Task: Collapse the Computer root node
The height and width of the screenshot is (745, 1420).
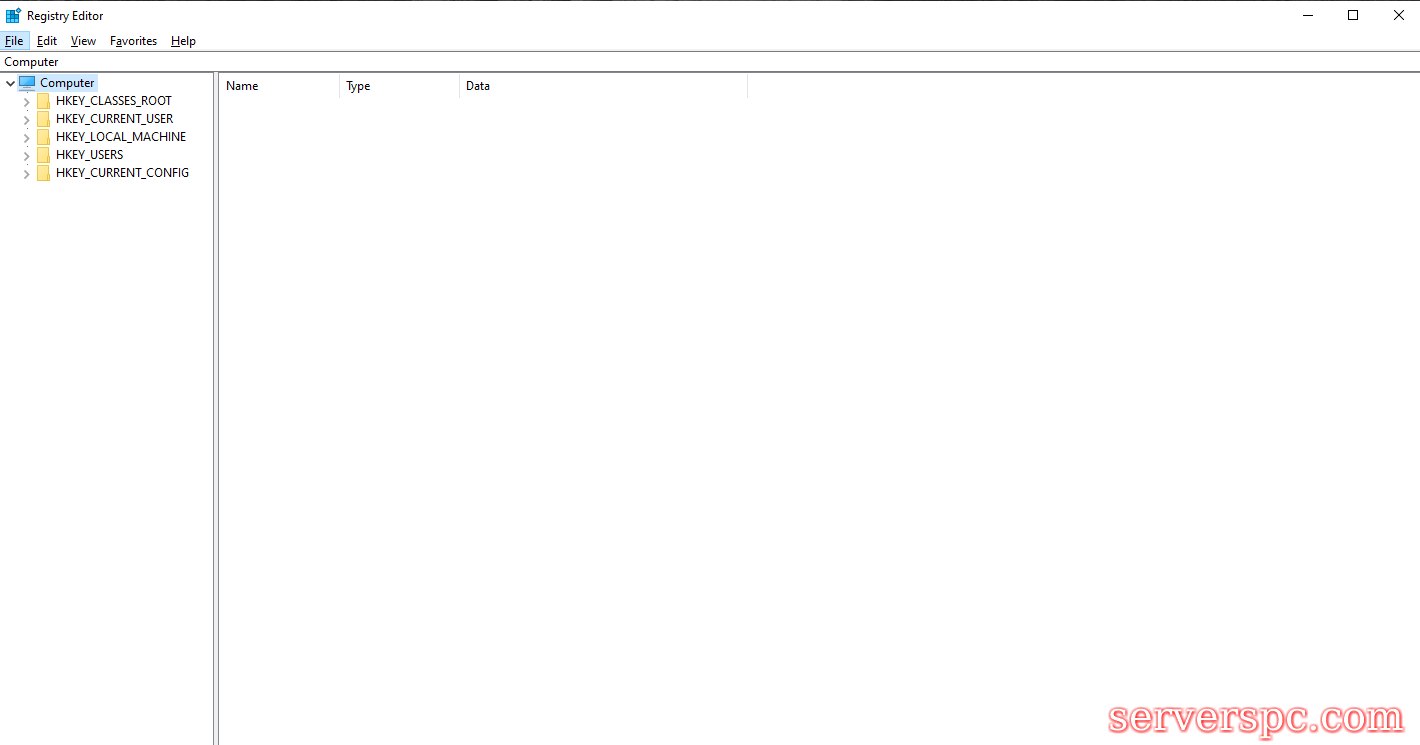Action: 10,83
